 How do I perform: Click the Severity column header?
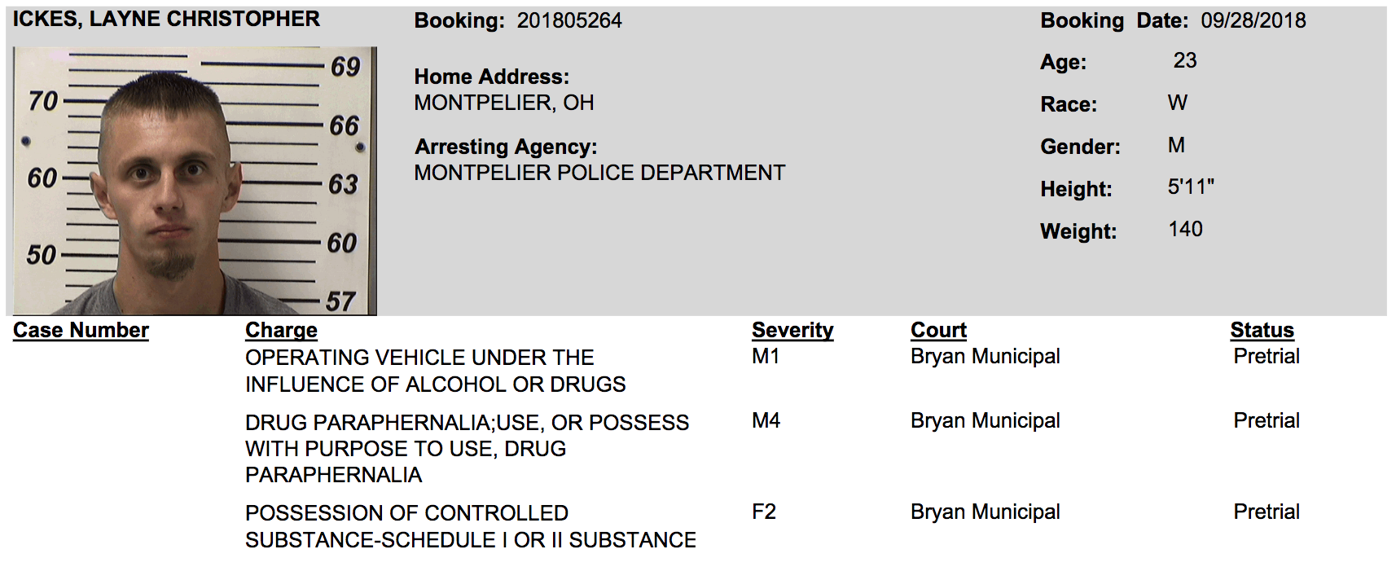(x=792, y=331)
